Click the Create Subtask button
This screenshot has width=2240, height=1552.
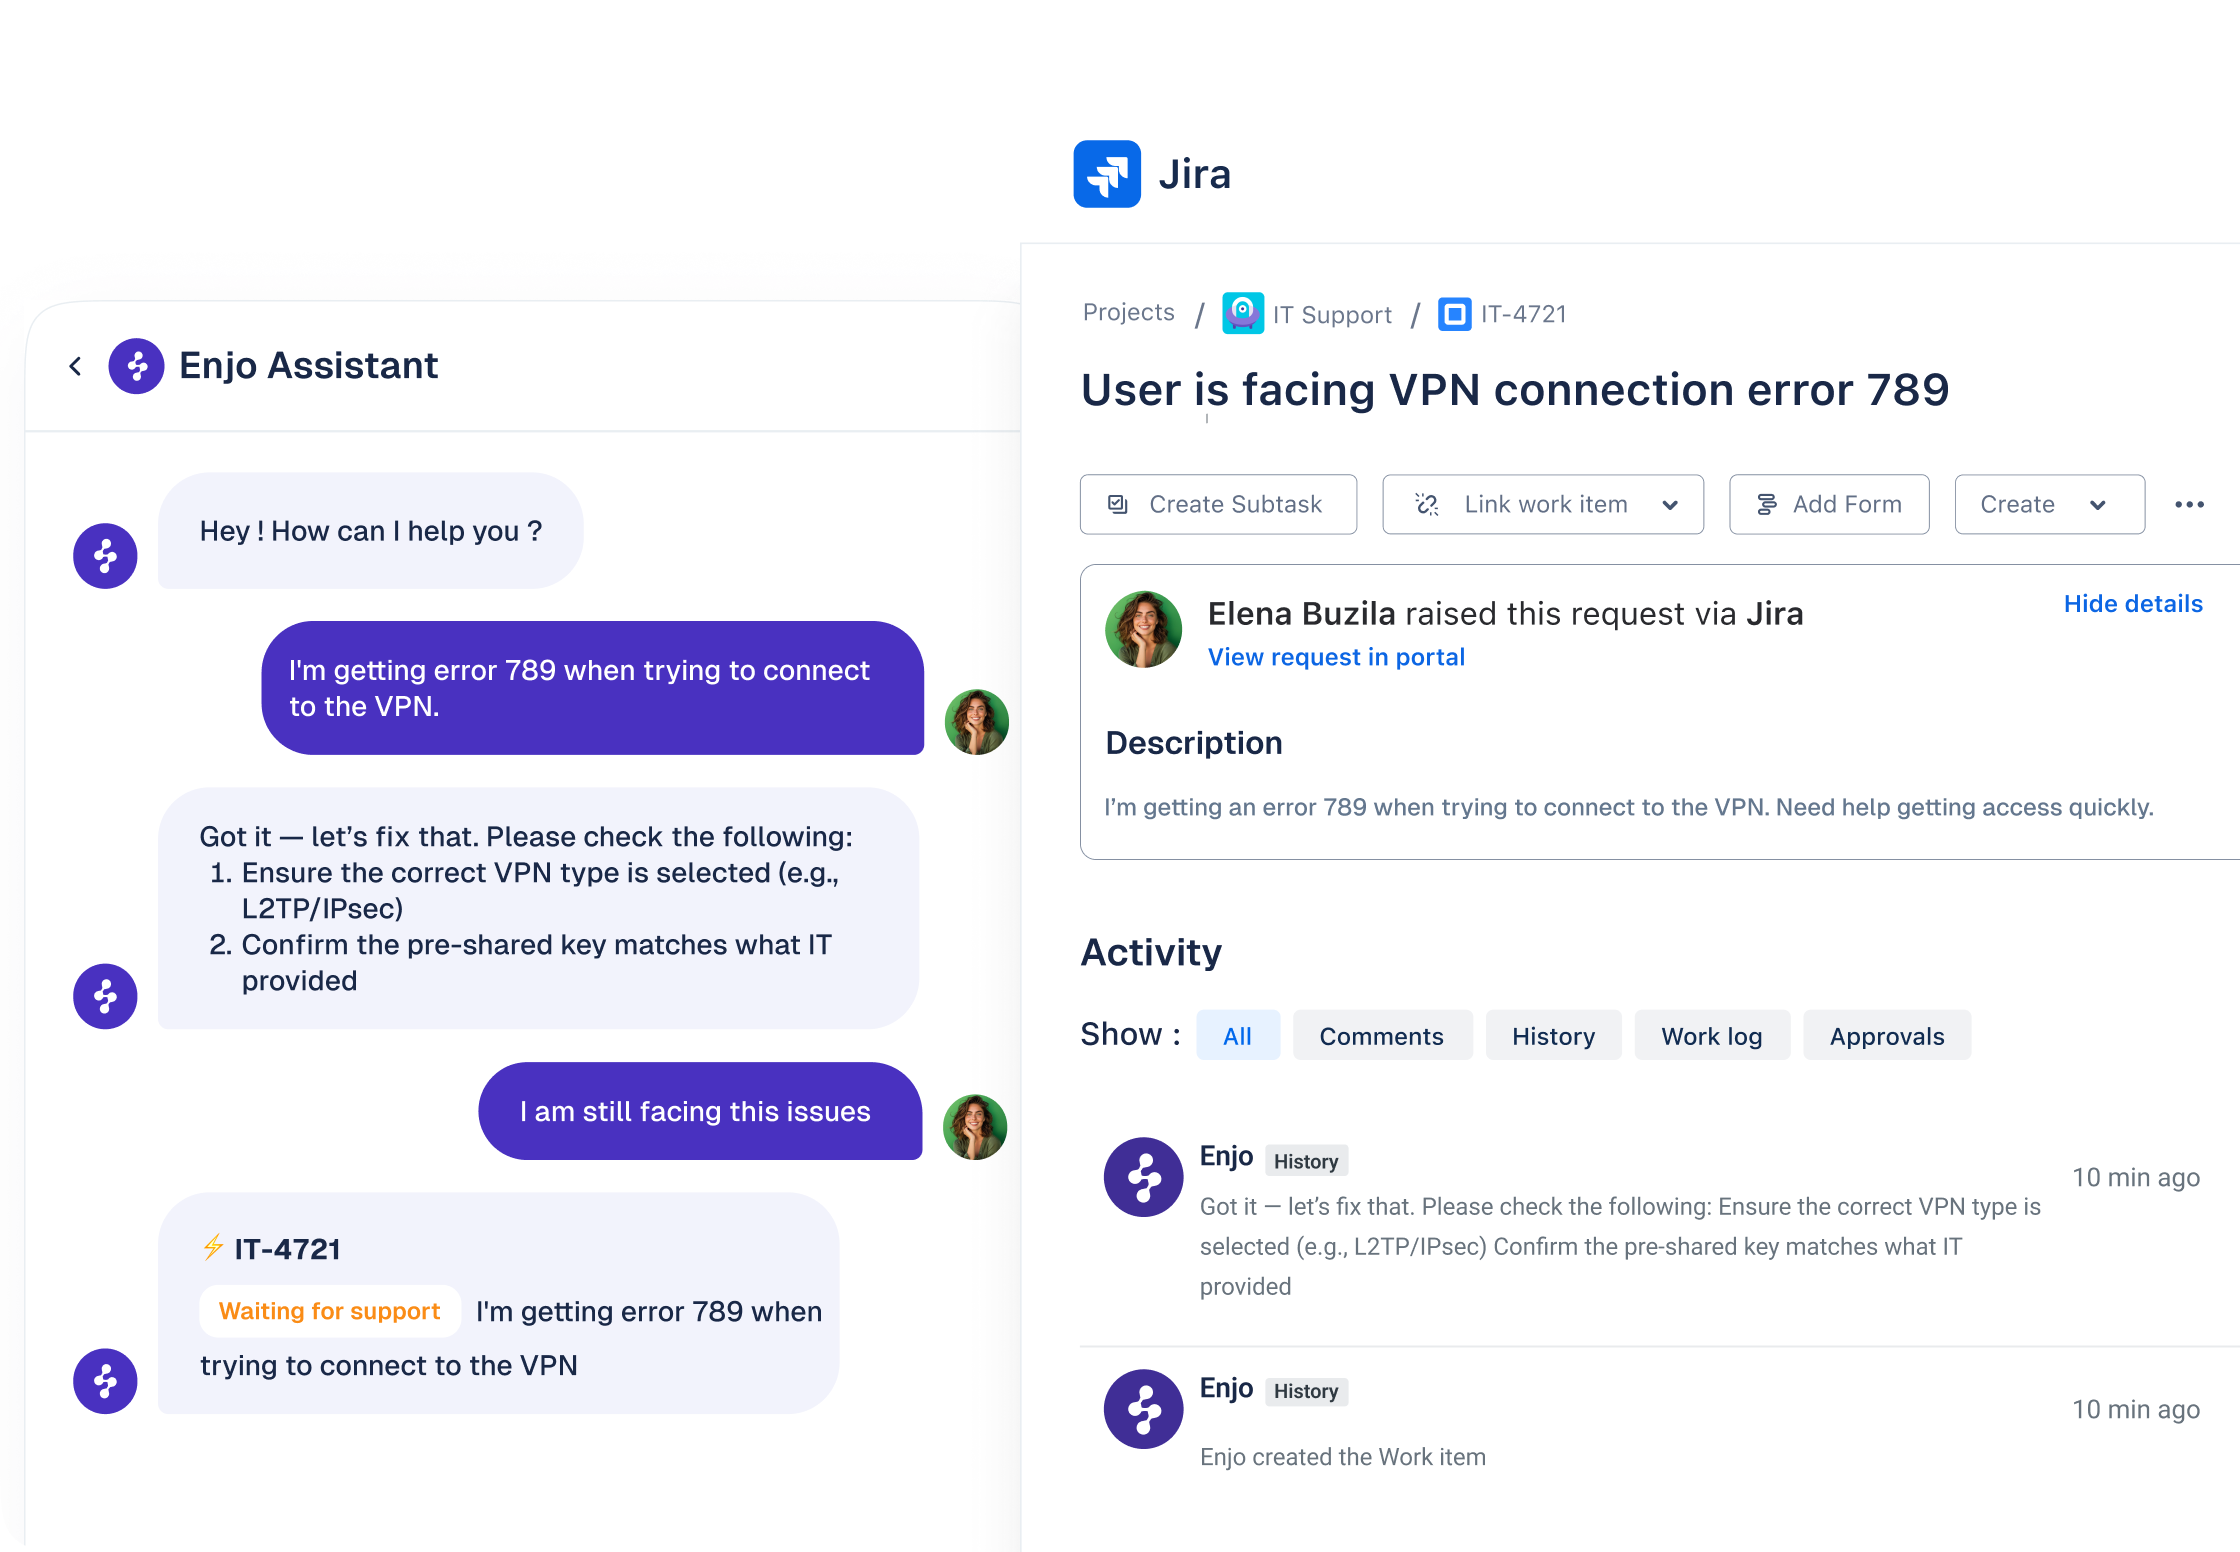tap(1218, 505)
